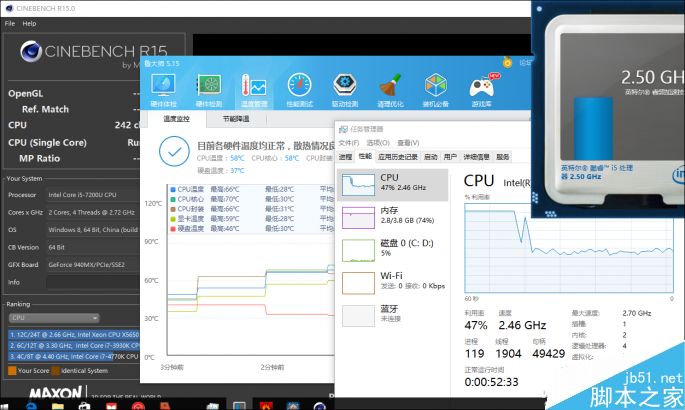The width and height of the screenshot is (685, 410).
Task: Toggle the CPU温度 blue legend checkbox
Action: 173,189
